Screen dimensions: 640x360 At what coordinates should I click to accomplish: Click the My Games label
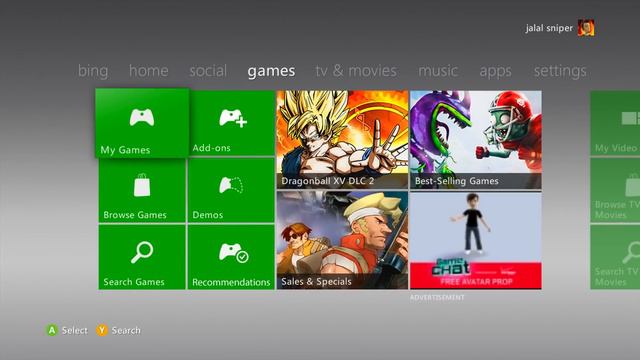(x=125, y=150)
